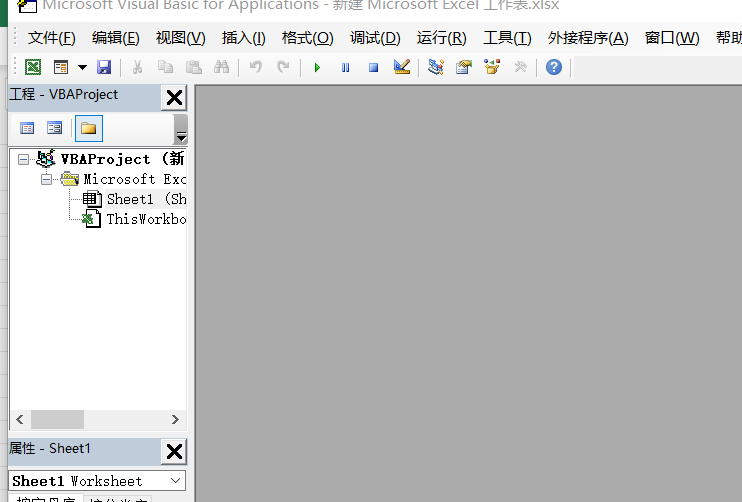Open the Object Browser icon
The width and height of the screenshot is (742, 502).
(x=492, y=67)
